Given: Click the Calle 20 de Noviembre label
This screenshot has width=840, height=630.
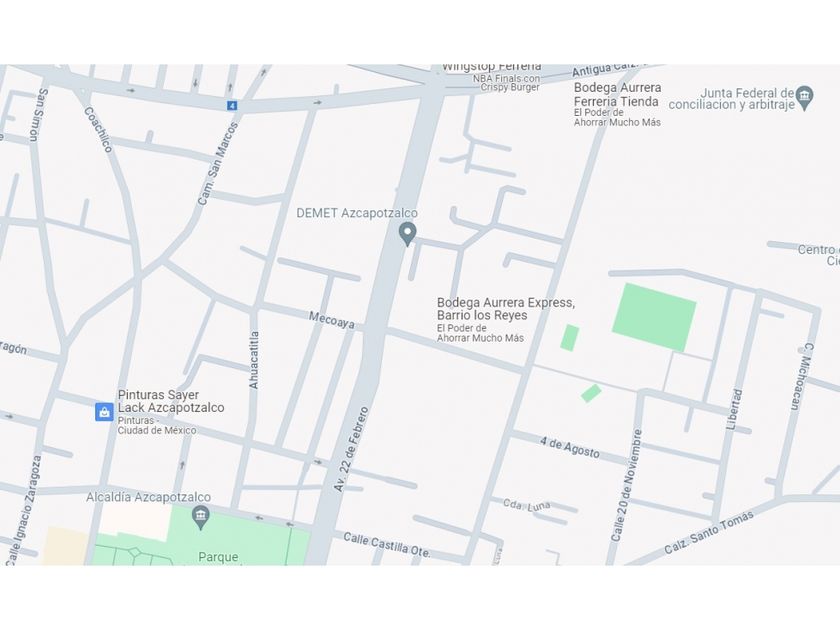Looking at the screenshot, I should coord(626,485).
